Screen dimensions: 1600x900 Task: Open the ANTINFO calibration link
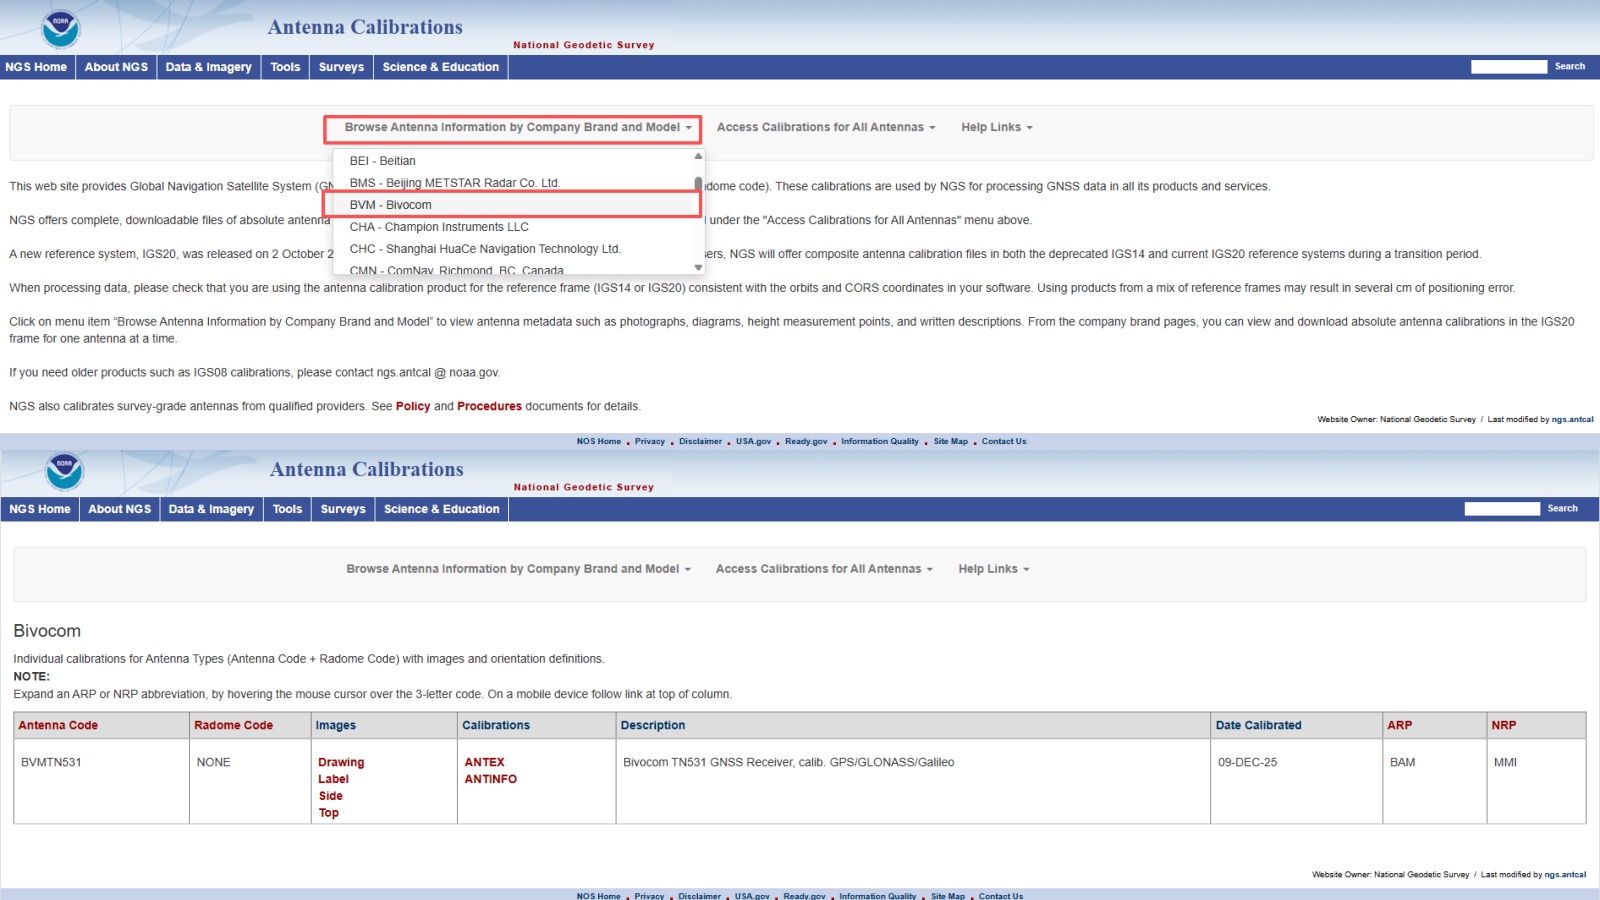pyautogui.click(x=490, y=779)
